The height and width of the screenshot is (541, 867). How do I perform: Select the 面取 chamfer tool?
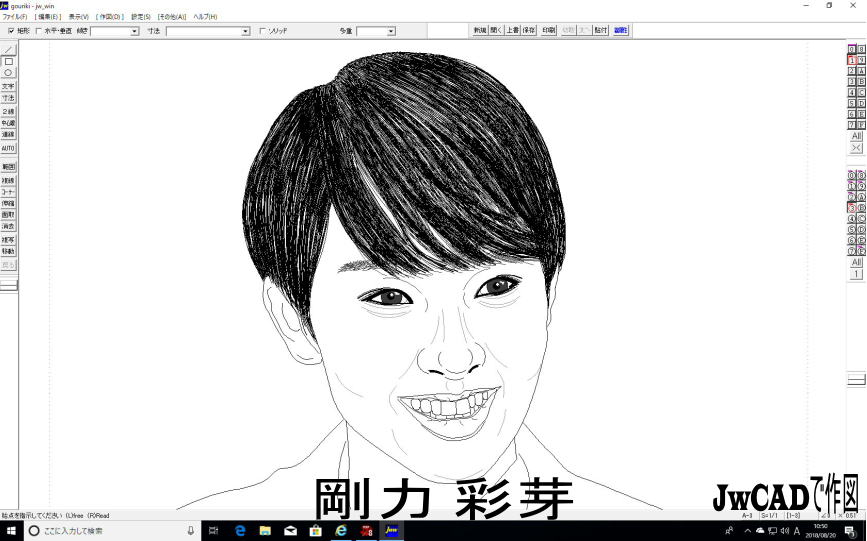pos(8,215)
